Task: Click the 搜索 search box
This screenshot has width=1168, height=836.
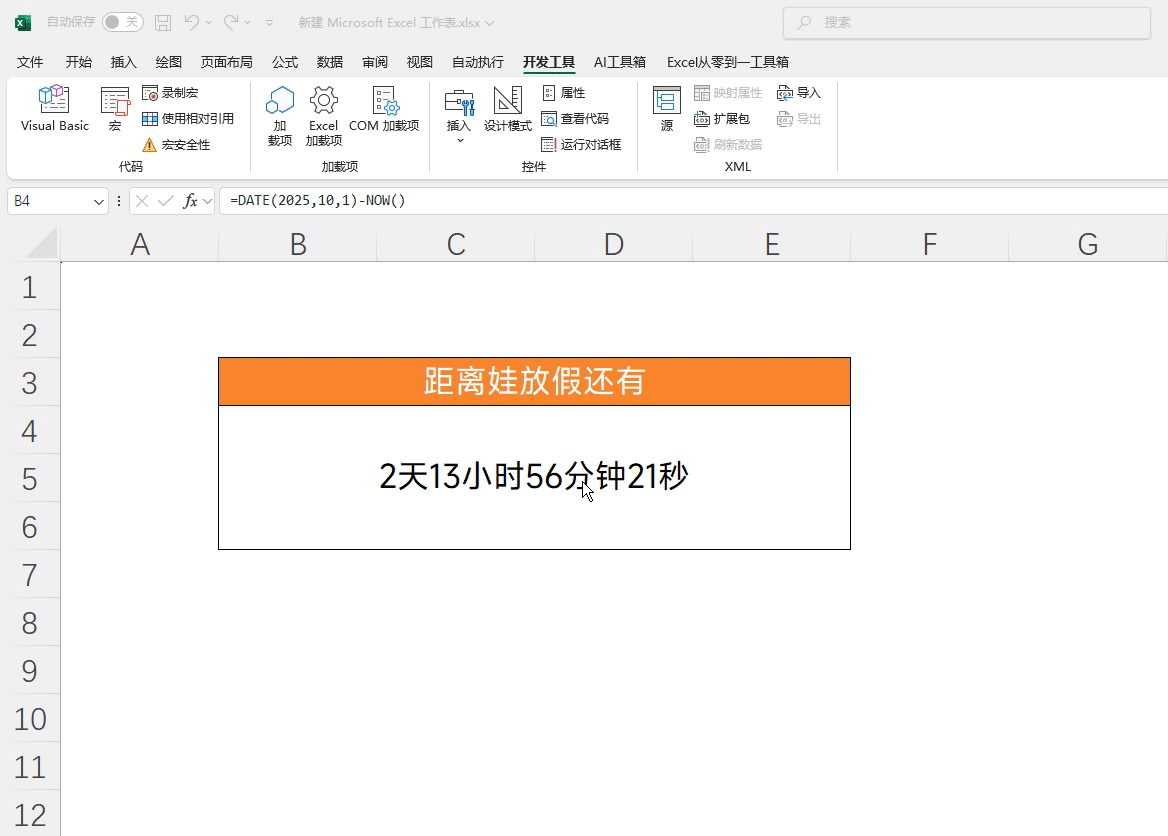Action: pyautogui.click(x=967, y=23)
